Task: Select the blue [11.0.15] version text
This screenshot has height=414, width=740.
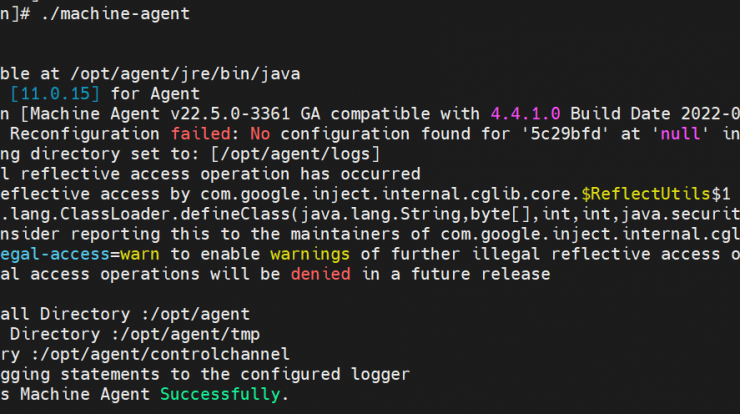Action: click(55, 94)
